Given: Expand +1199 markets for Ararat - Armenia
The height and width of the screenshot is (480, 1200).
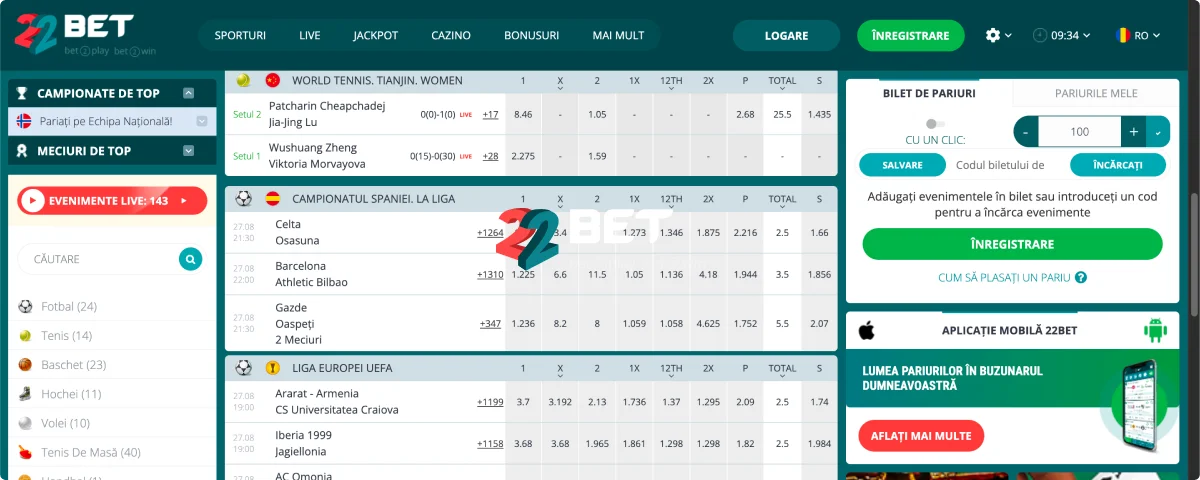Looking at the screenshot, I should [490, 402].
